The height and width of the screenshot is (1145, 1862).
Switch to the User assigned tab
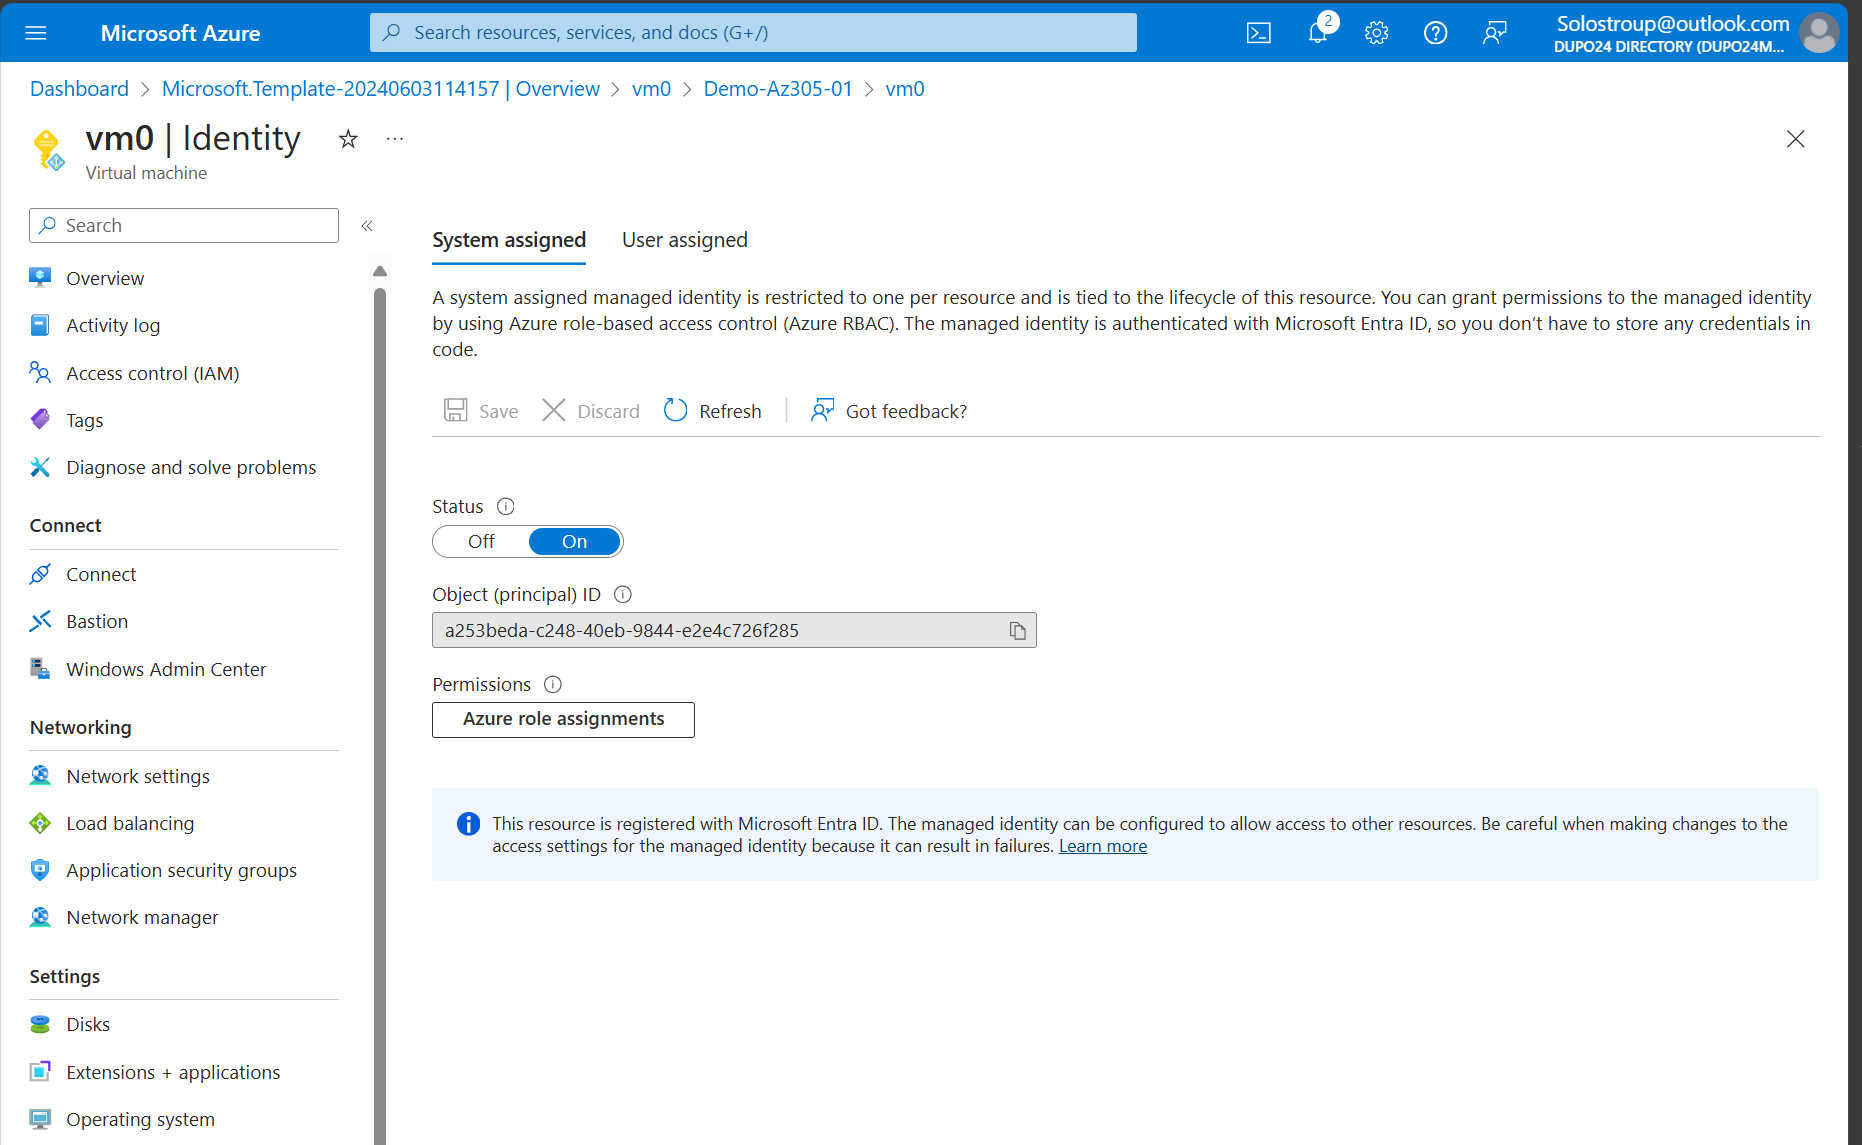click(x=685, y=240)
